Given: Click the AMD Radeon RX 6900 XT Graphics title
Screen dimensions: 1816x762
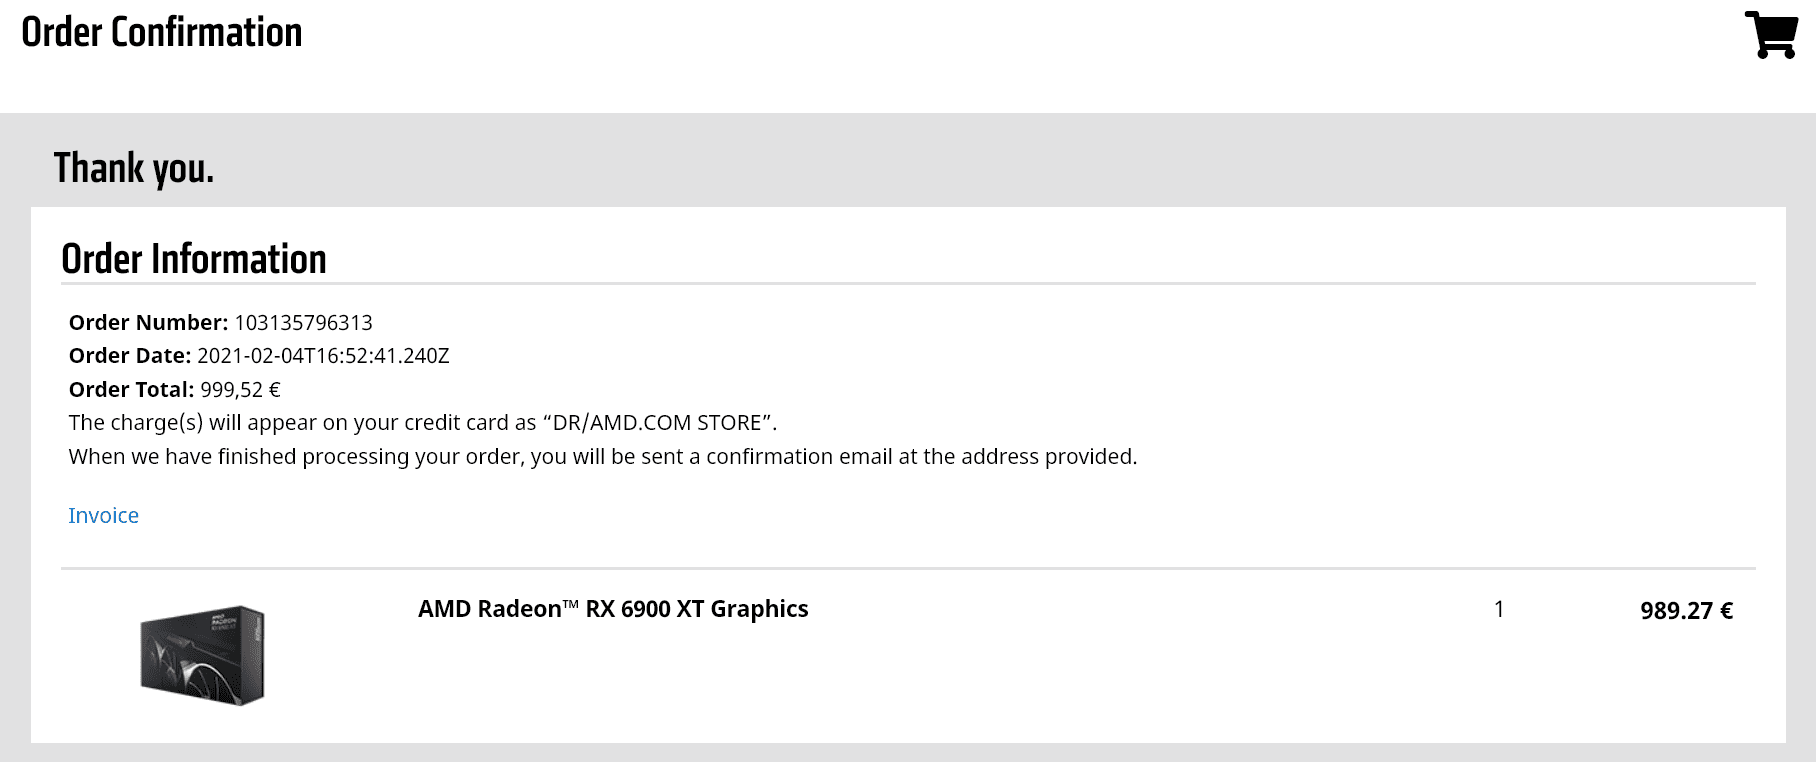Looking at the screenshot, I should pos(612,609).
